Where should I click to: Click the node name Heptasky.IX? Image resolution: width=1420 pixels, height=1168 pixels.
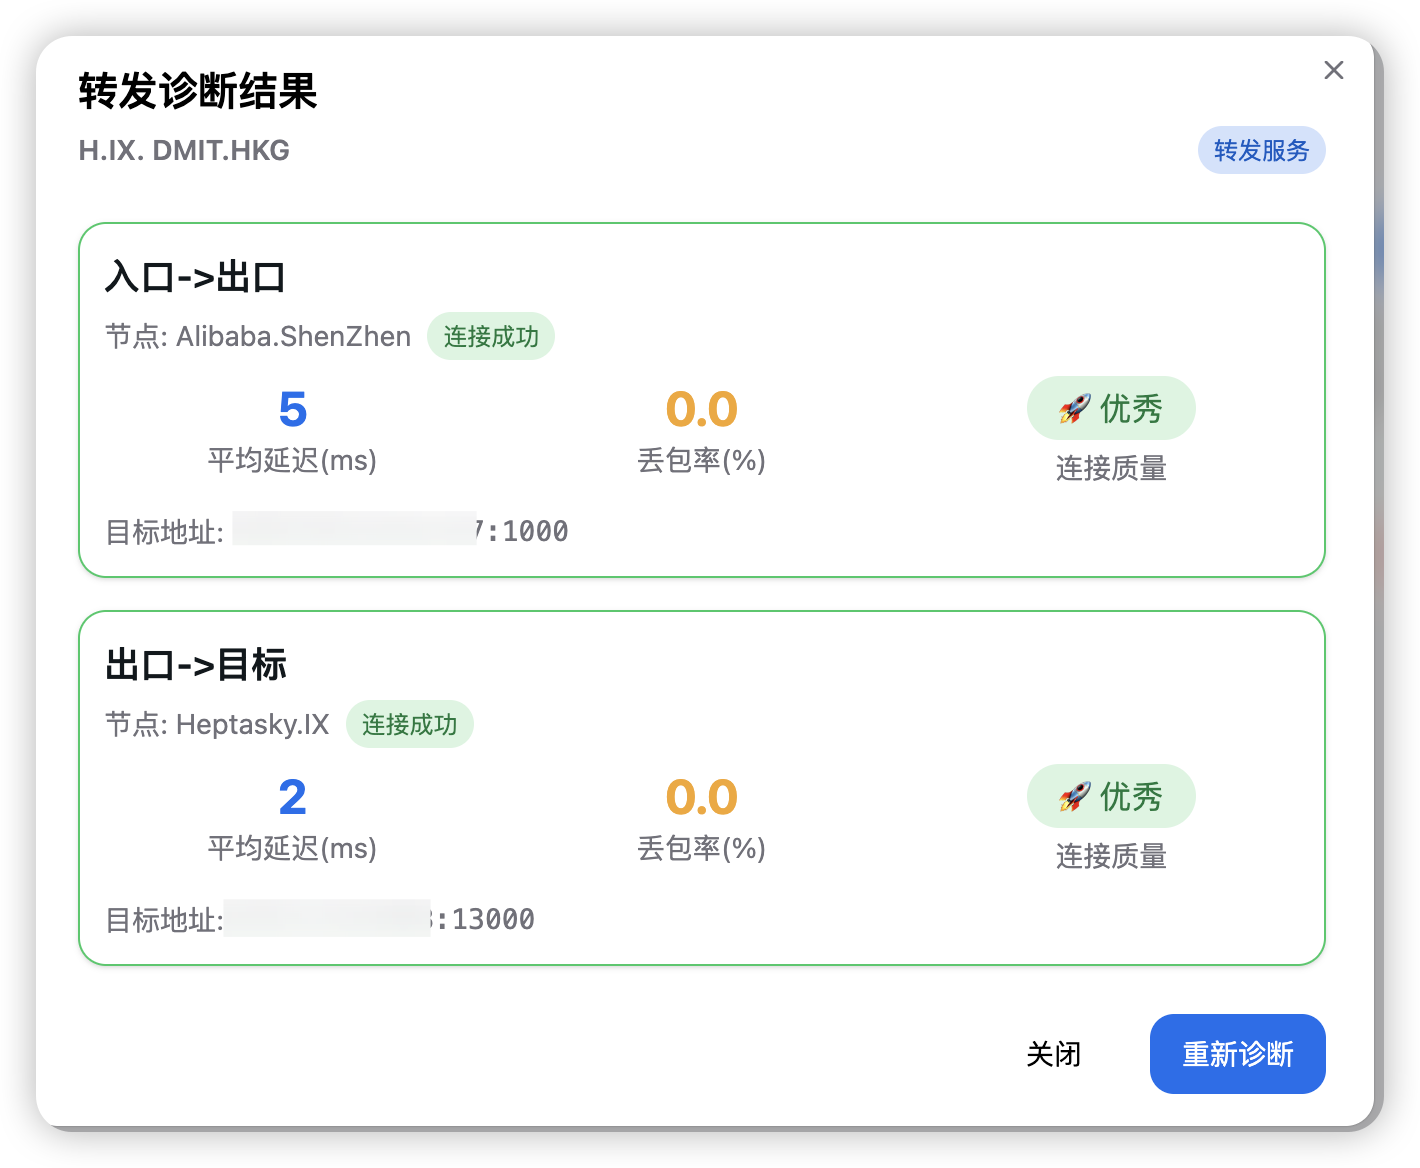(x=252, y=724)
